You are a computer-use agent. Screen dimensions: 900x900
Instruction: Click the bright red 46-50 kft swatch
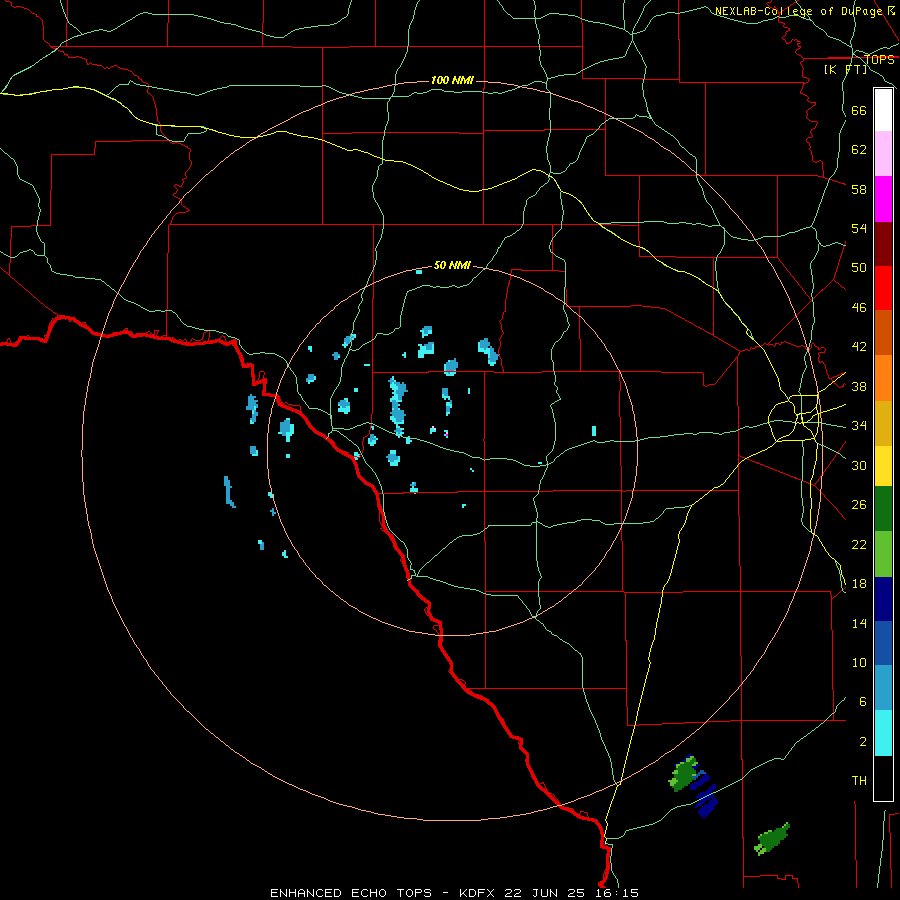coord(883,288)
